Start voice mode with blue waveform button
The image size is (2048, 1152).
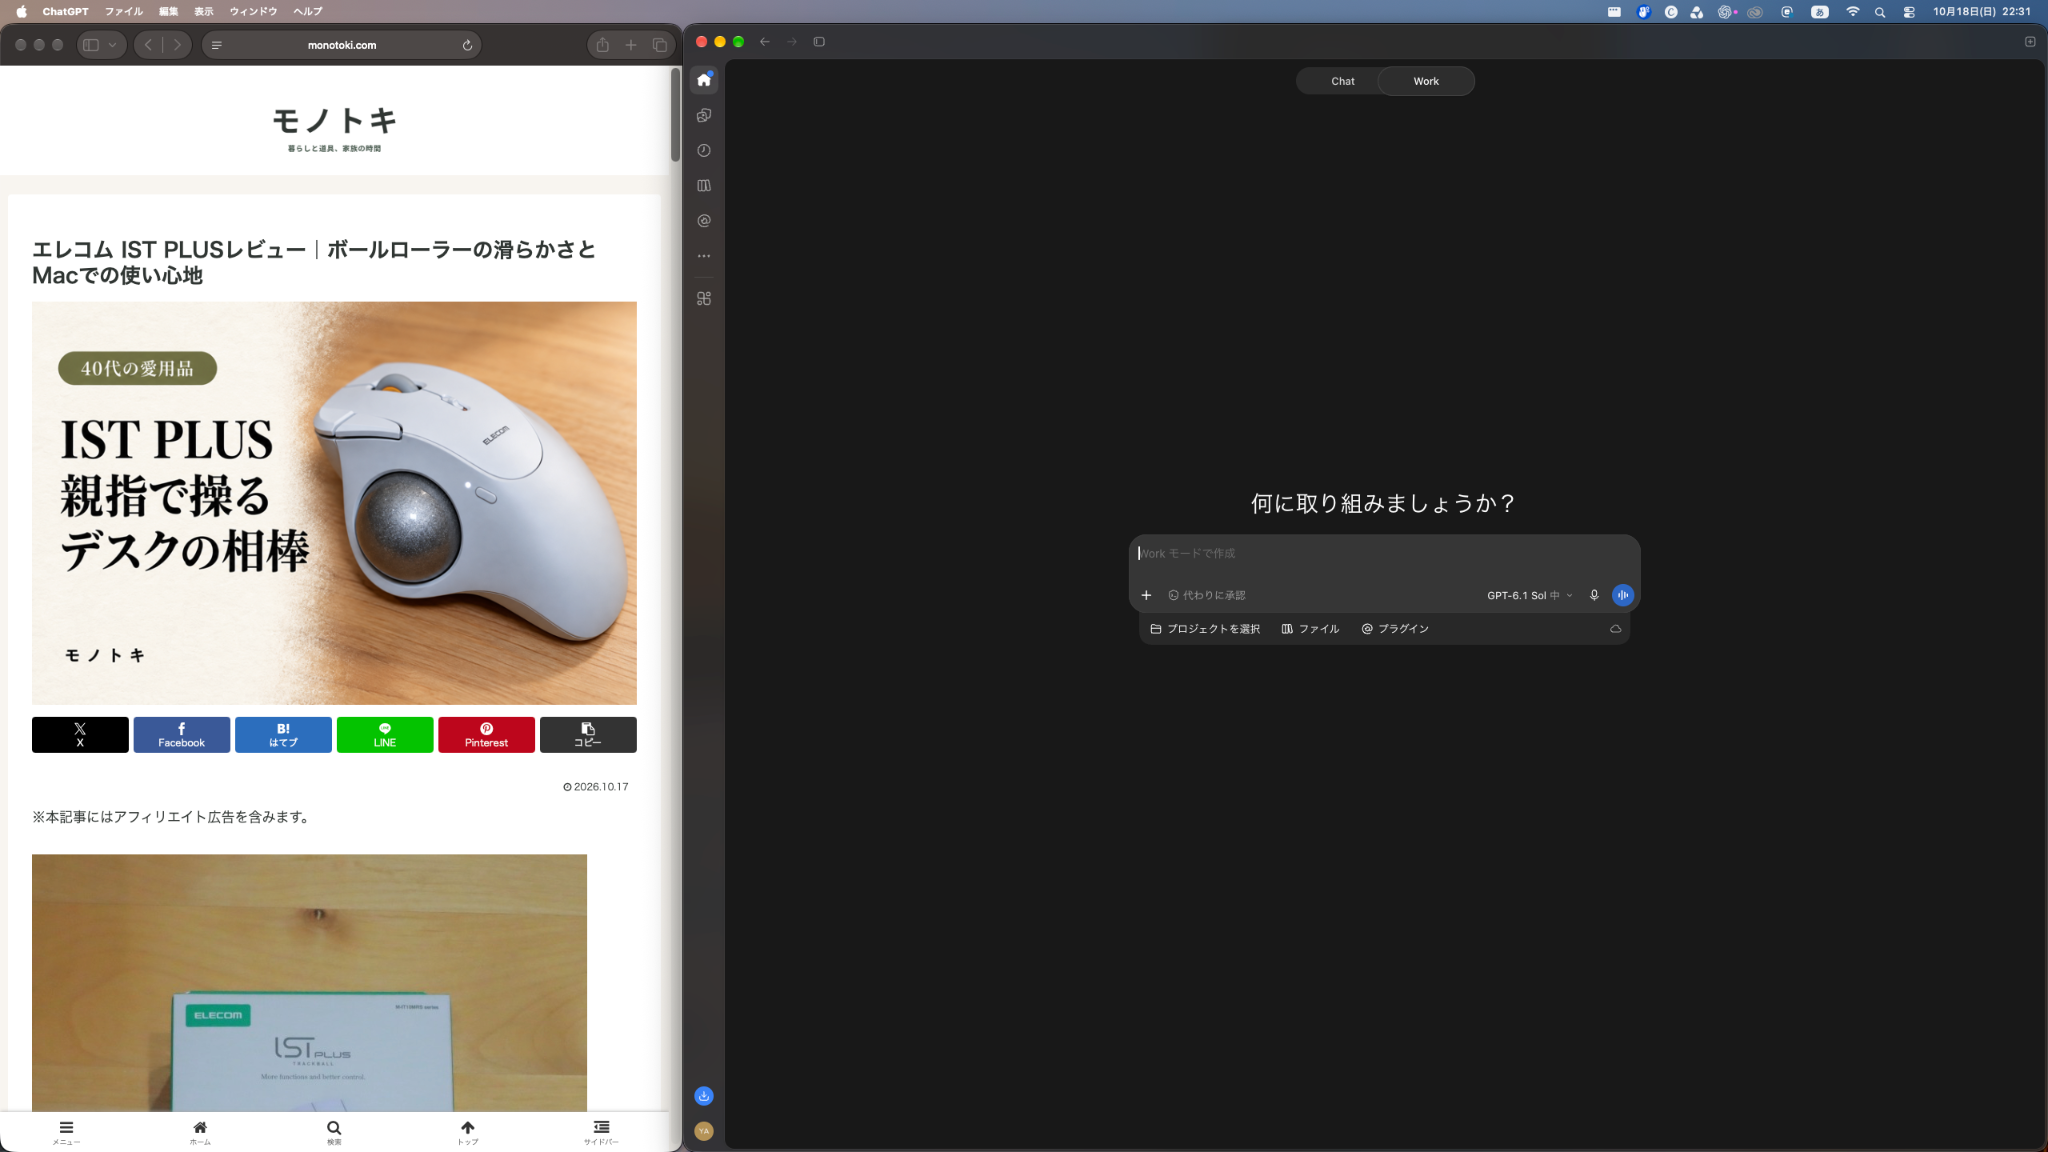pos(1623,595)
